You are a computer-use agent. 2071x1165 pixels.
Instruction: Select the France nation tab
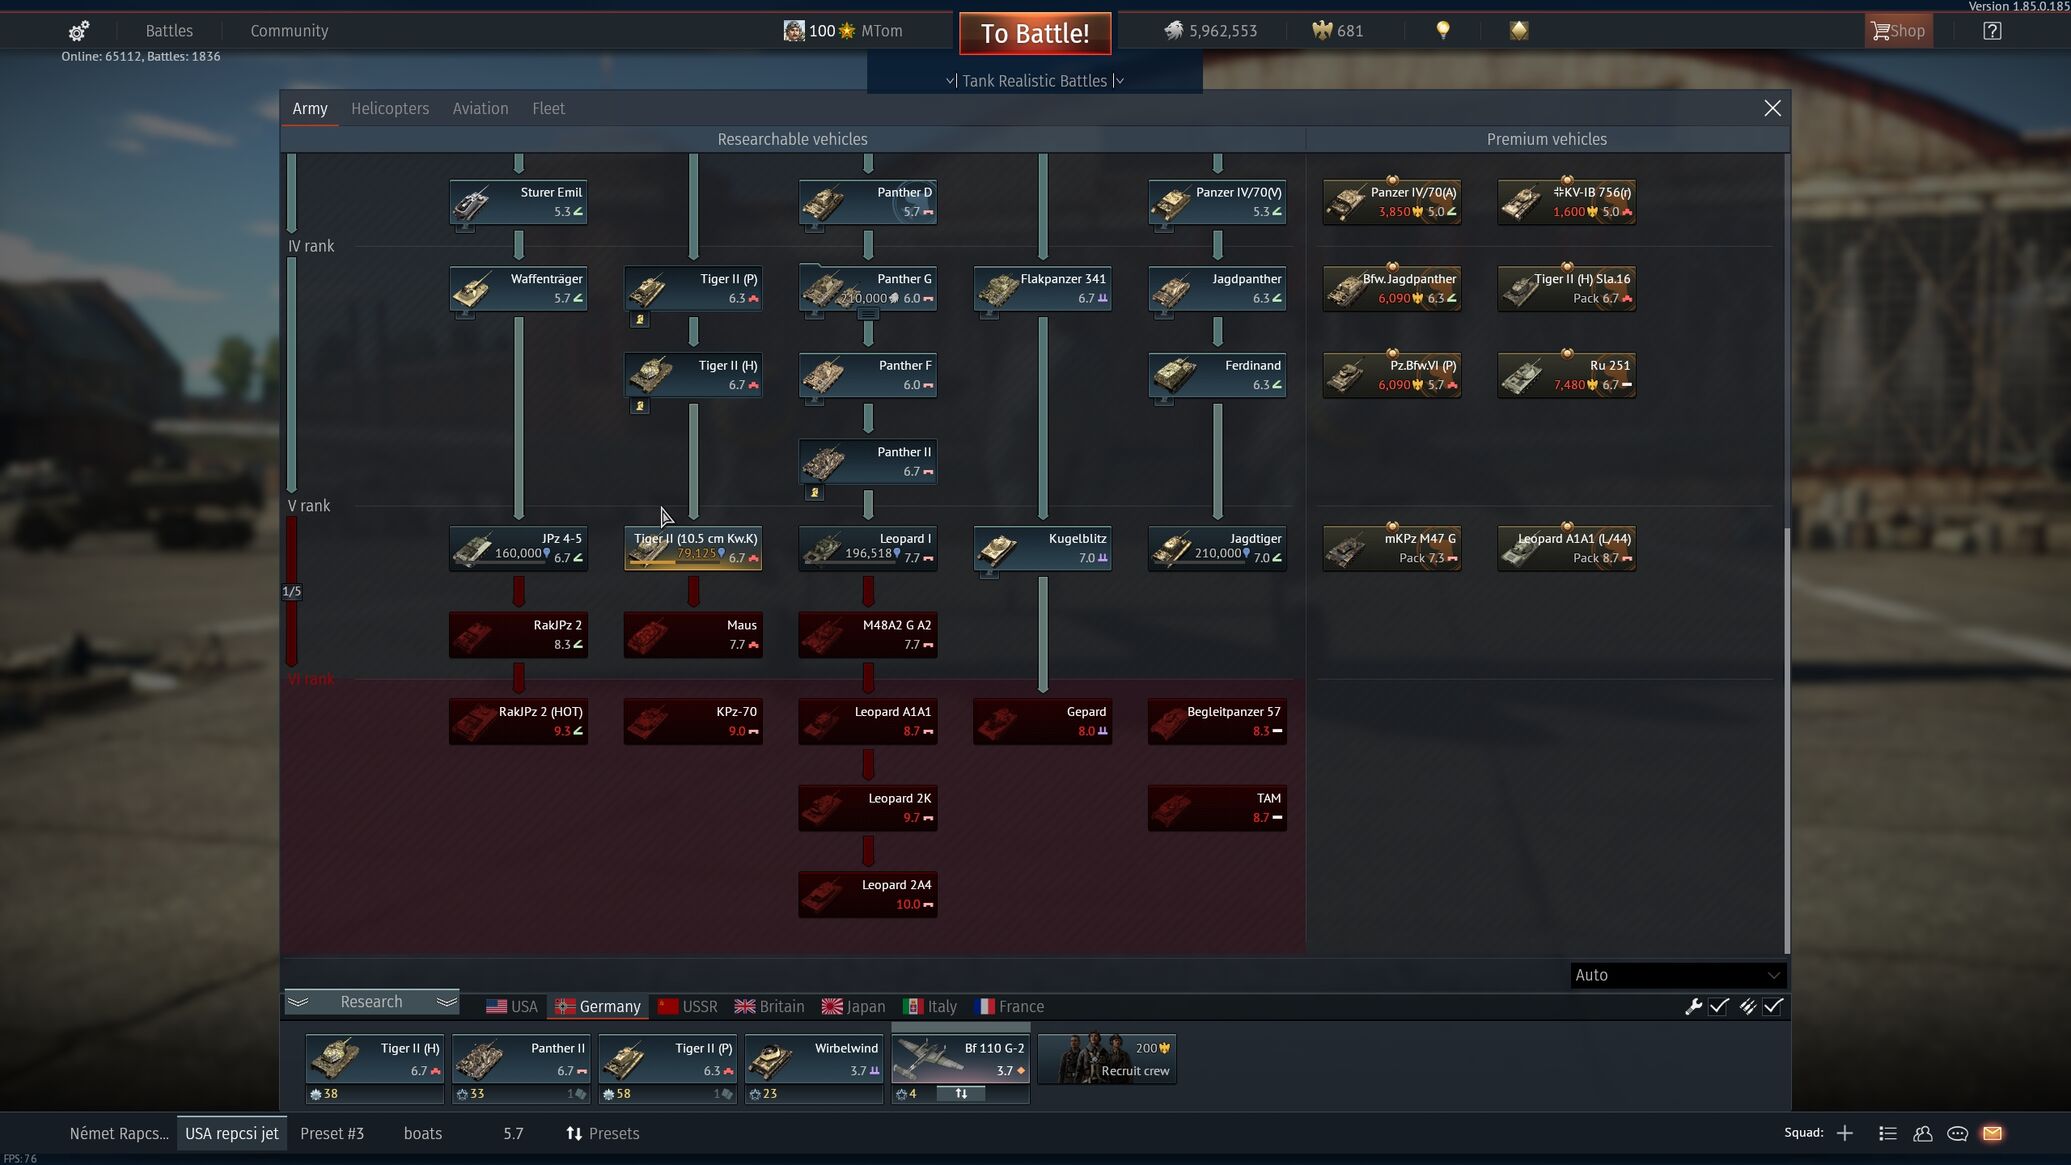point(1009,1007)
